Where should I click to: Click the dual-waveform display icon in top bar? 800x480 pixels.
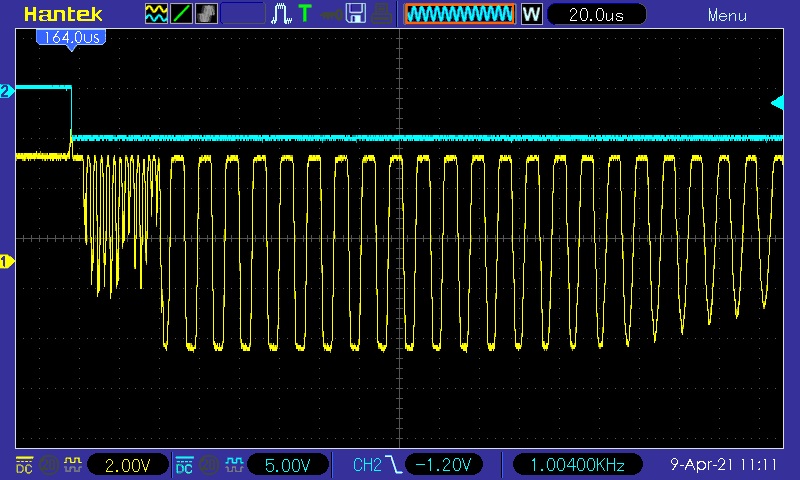pos(157,14)
